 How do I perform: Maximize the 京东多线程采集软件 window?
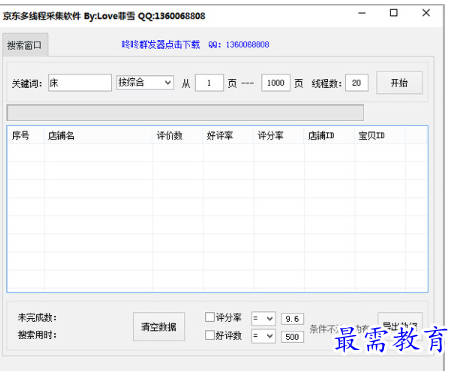(x=394, y=13)
